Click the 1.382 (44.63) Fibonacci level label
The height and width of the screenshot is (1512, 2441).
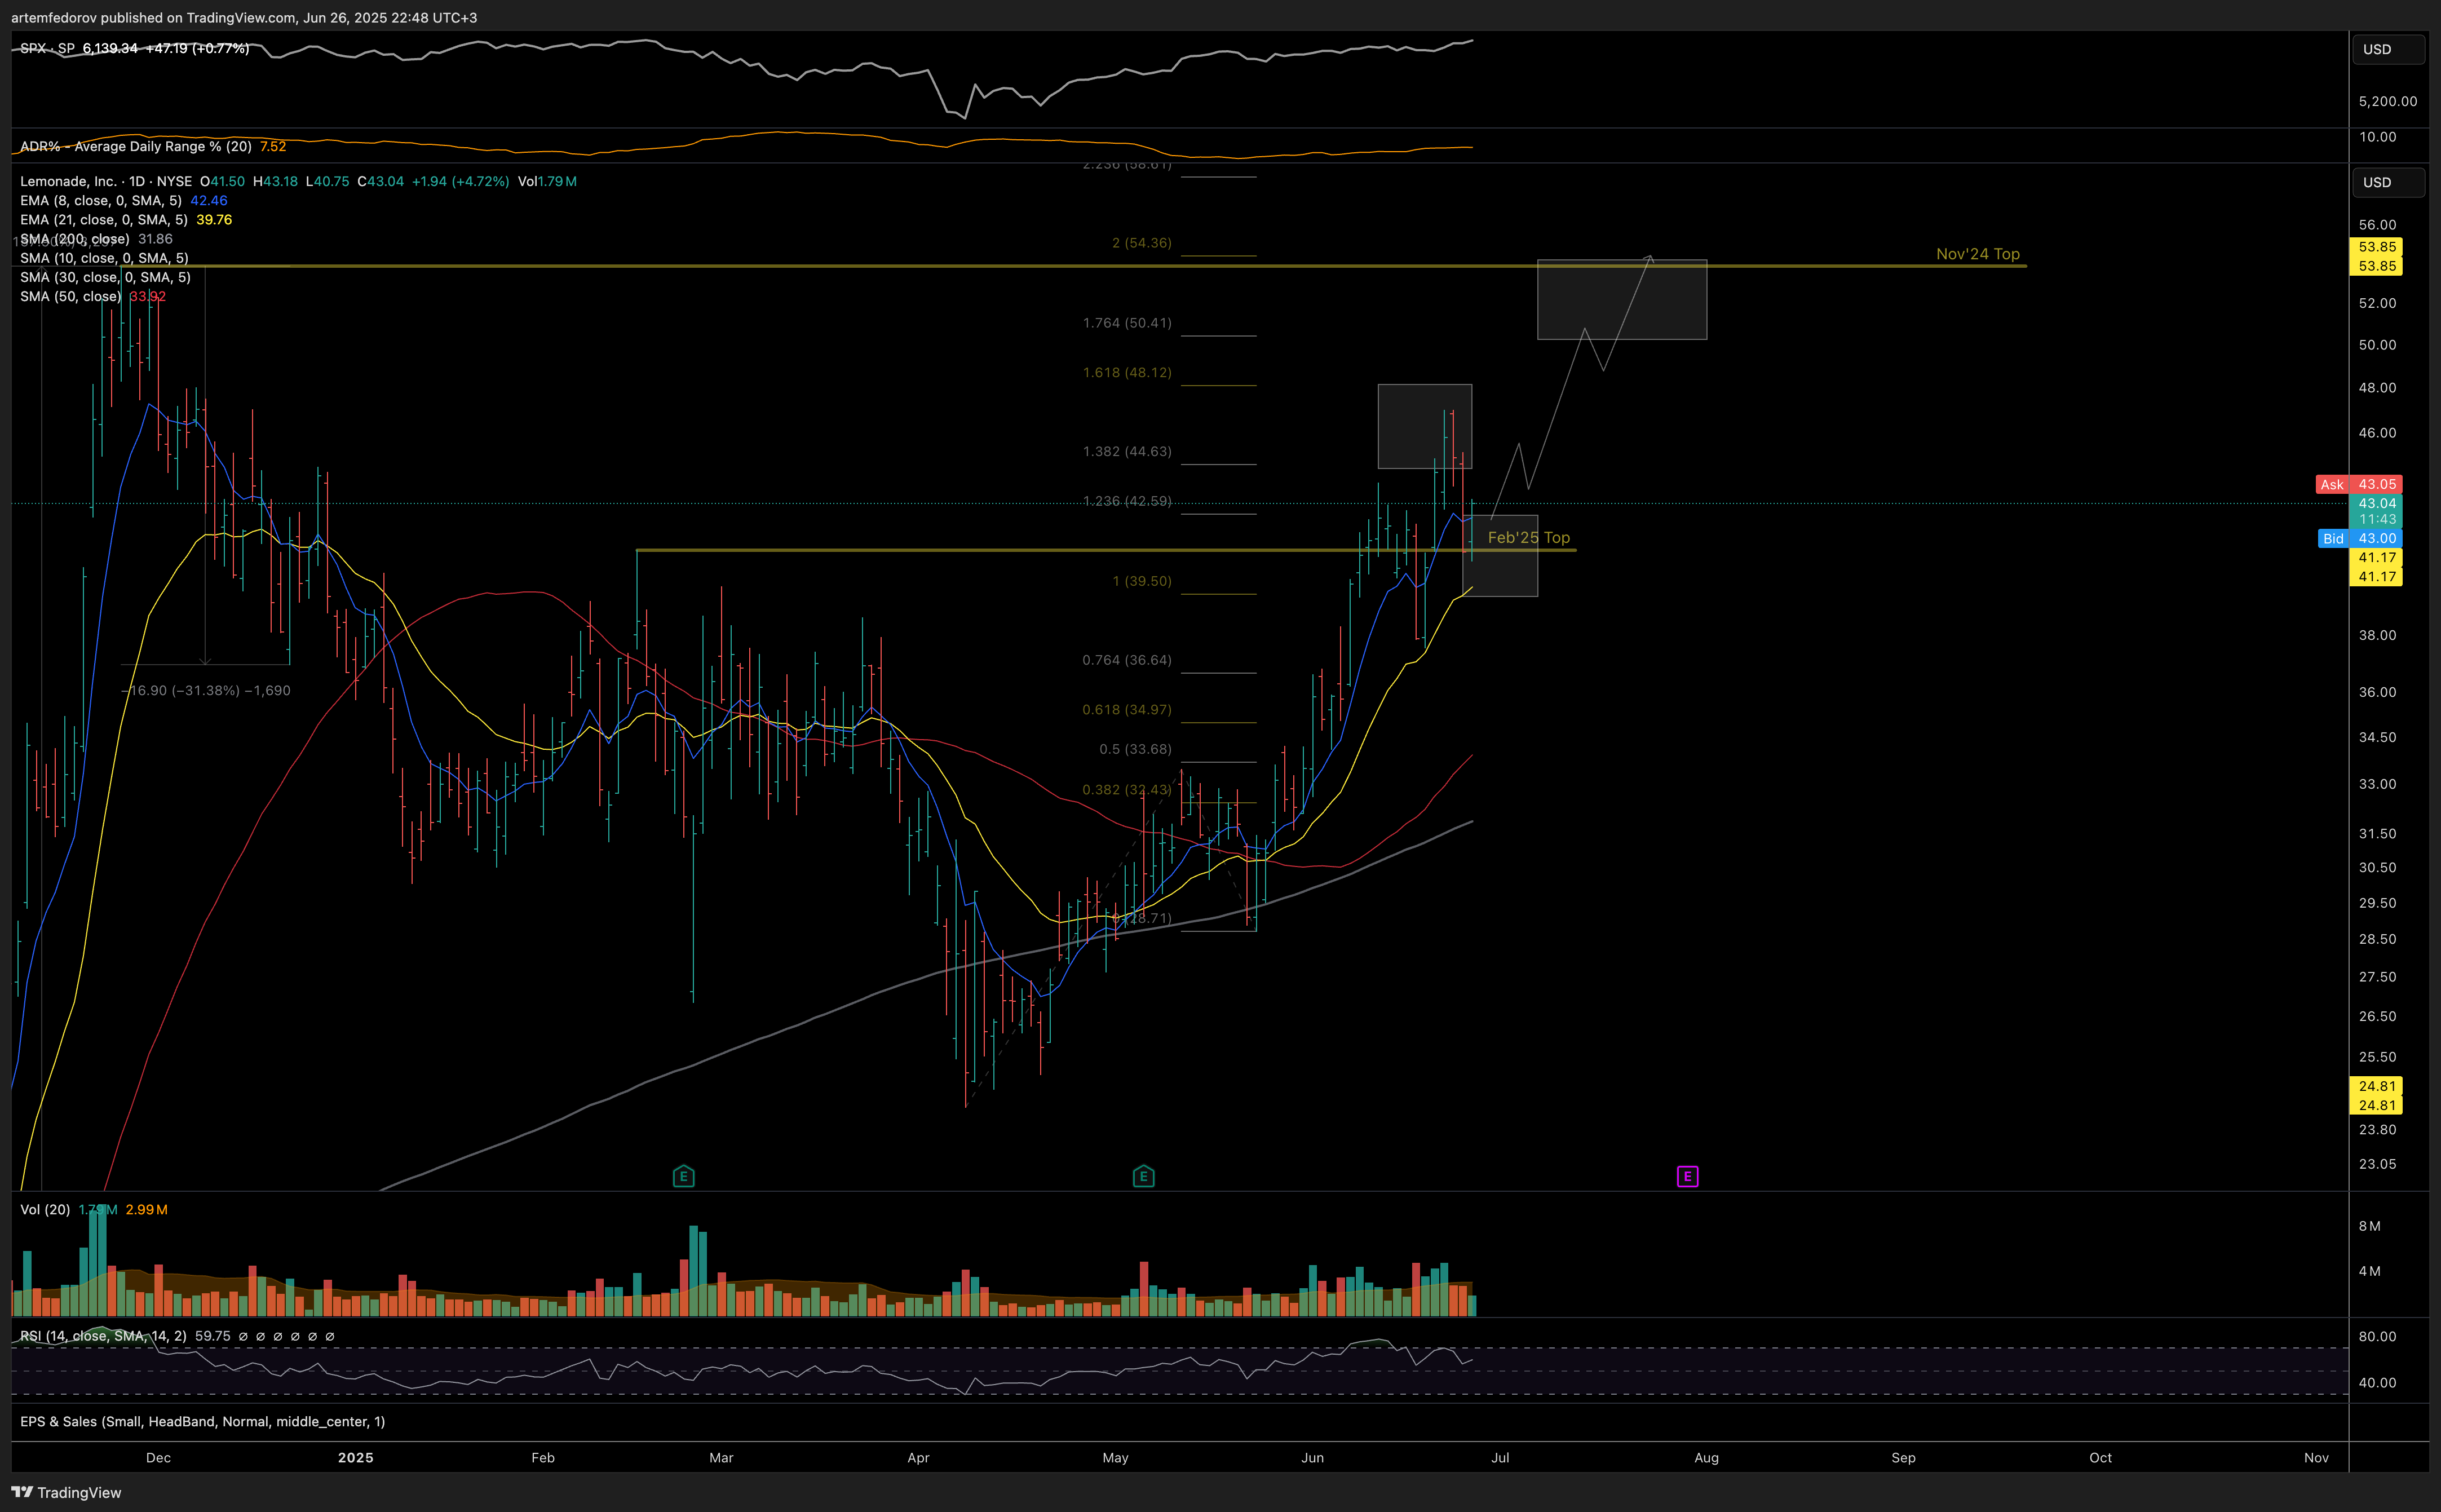[1127, 451]
